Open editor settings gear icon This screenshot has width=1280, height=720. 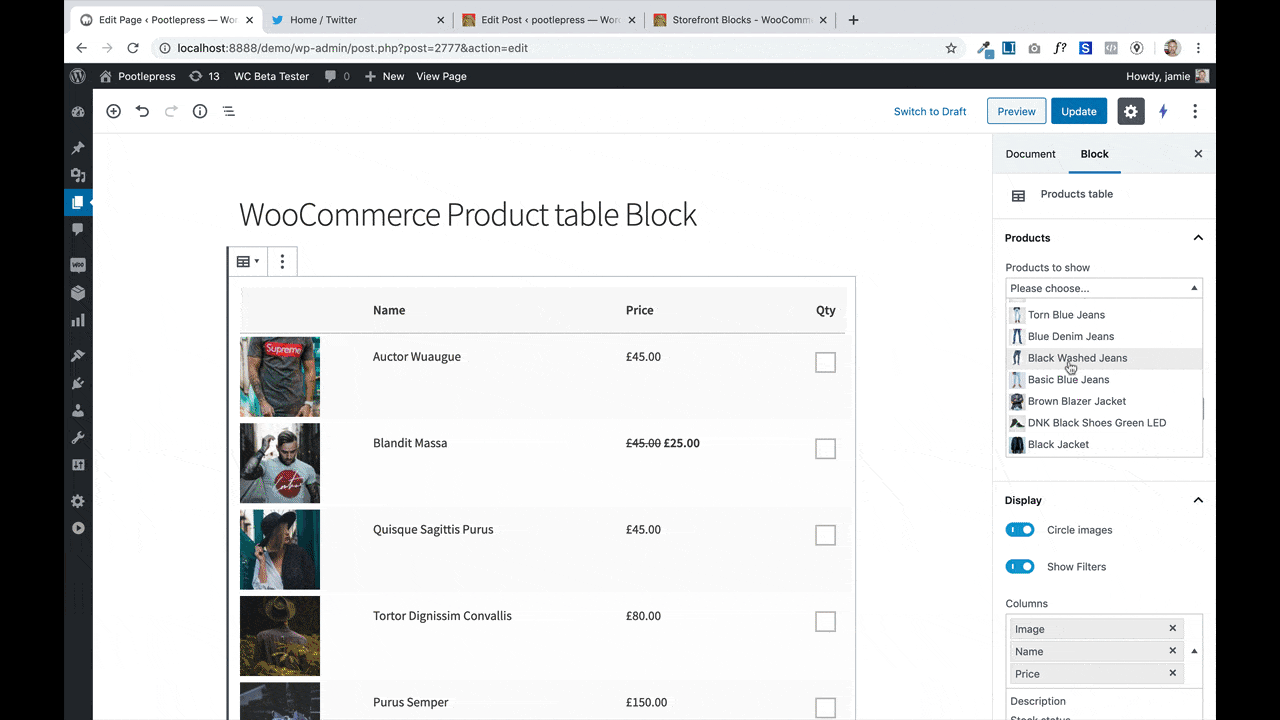[1131, 111]
